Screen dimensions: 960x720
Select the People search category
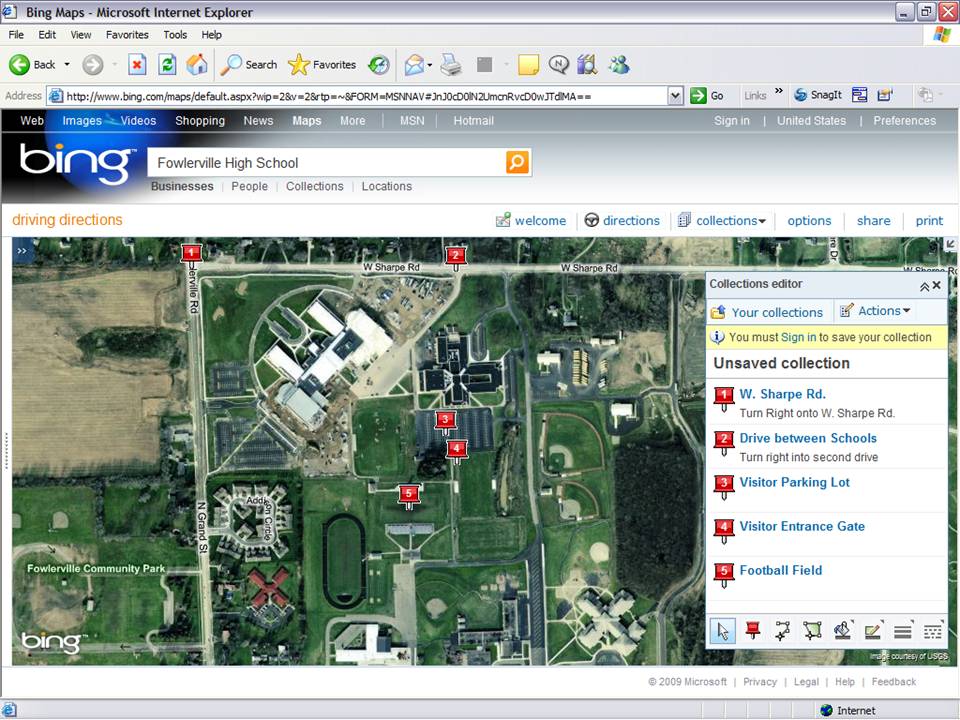coord(250,186)
